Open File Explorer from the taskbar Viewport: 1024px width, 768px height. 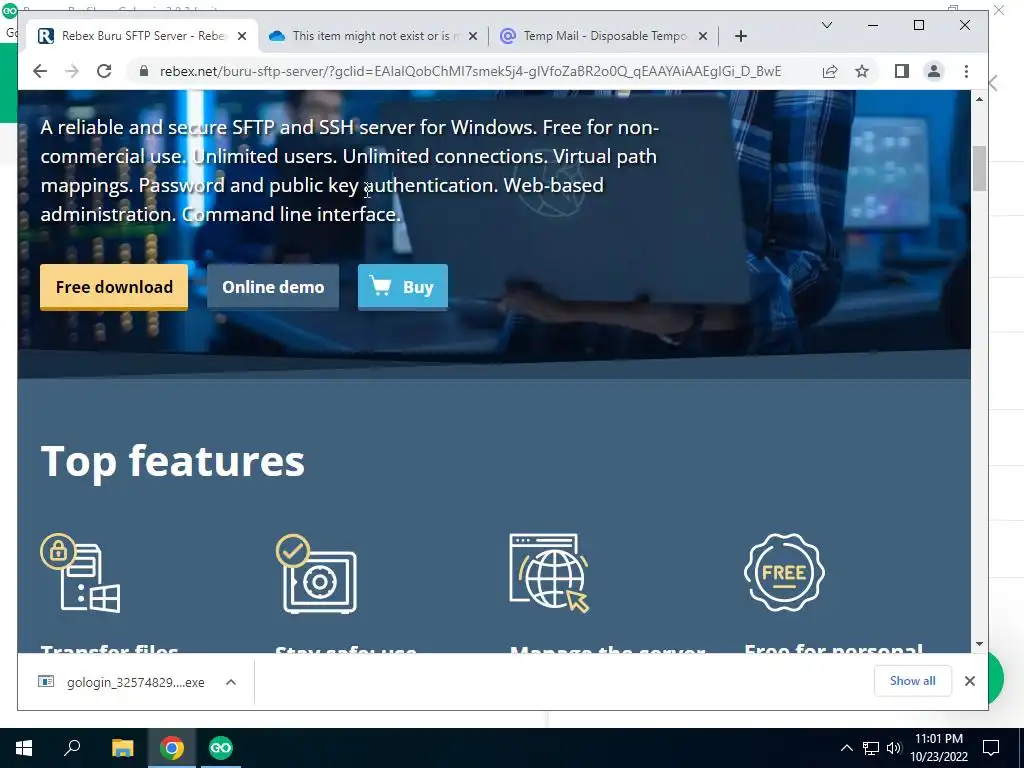[122, 748]
